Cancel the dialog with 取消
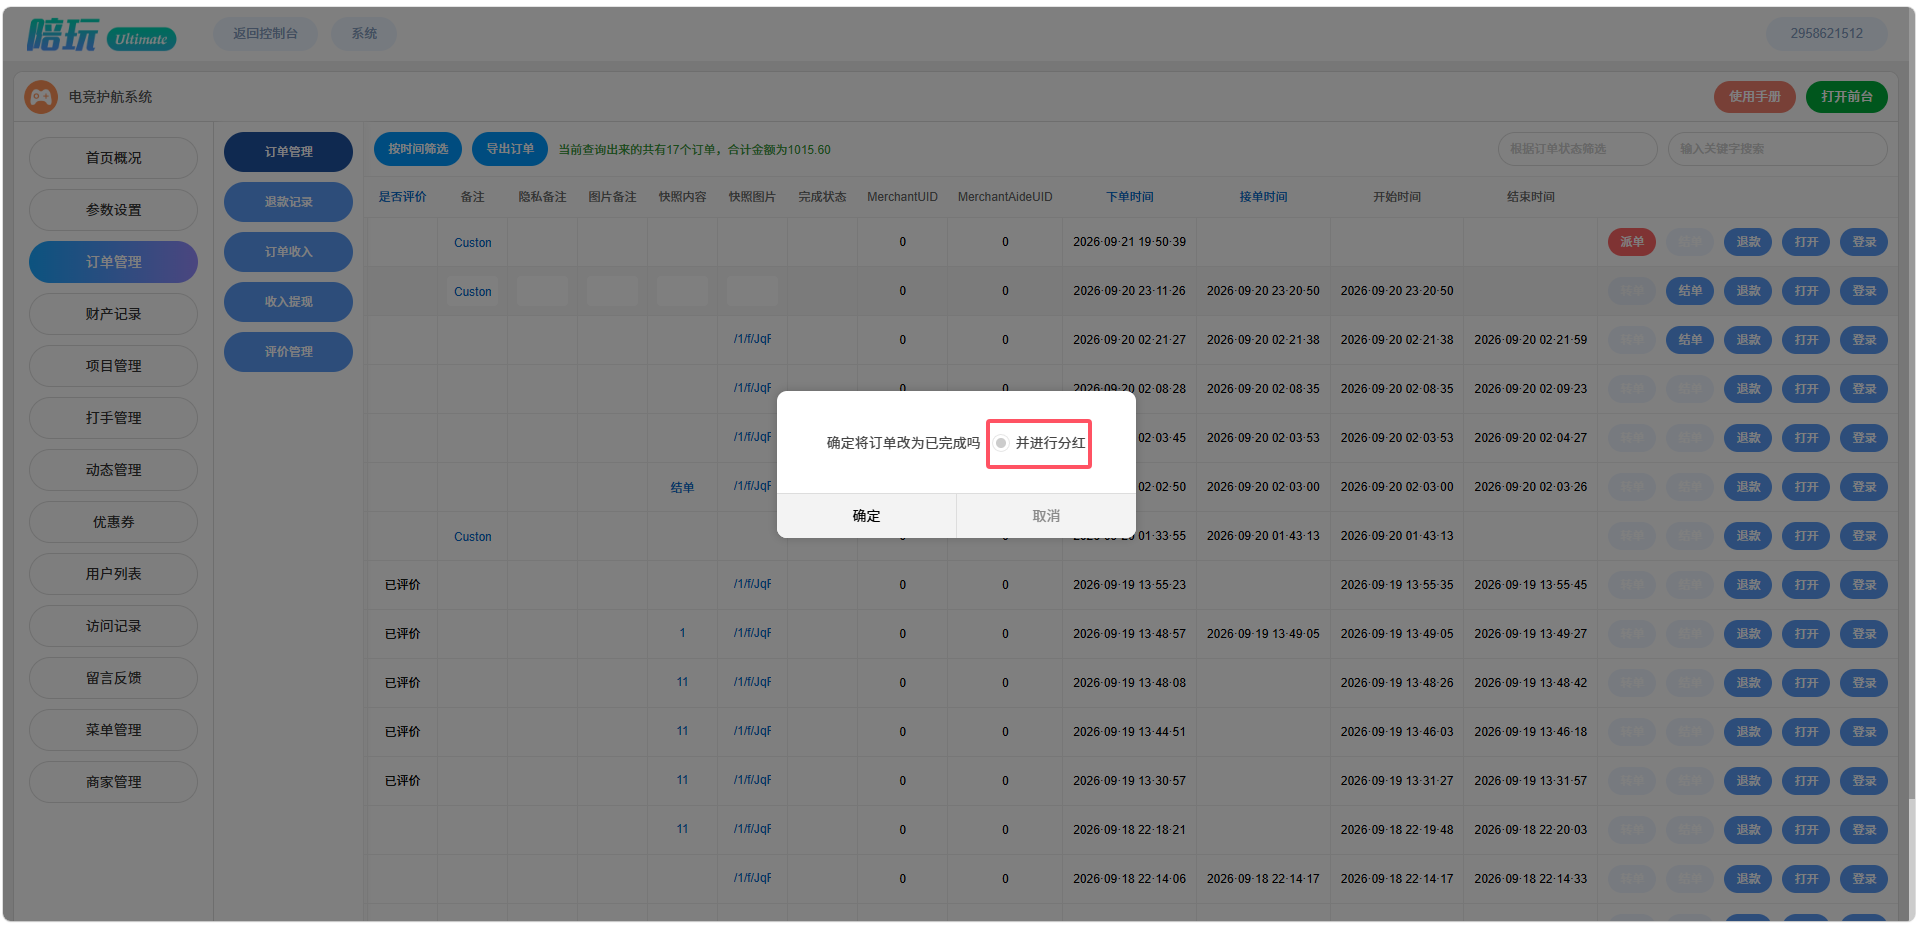Screen dimensions: 1918x925 pos(1046,516)
